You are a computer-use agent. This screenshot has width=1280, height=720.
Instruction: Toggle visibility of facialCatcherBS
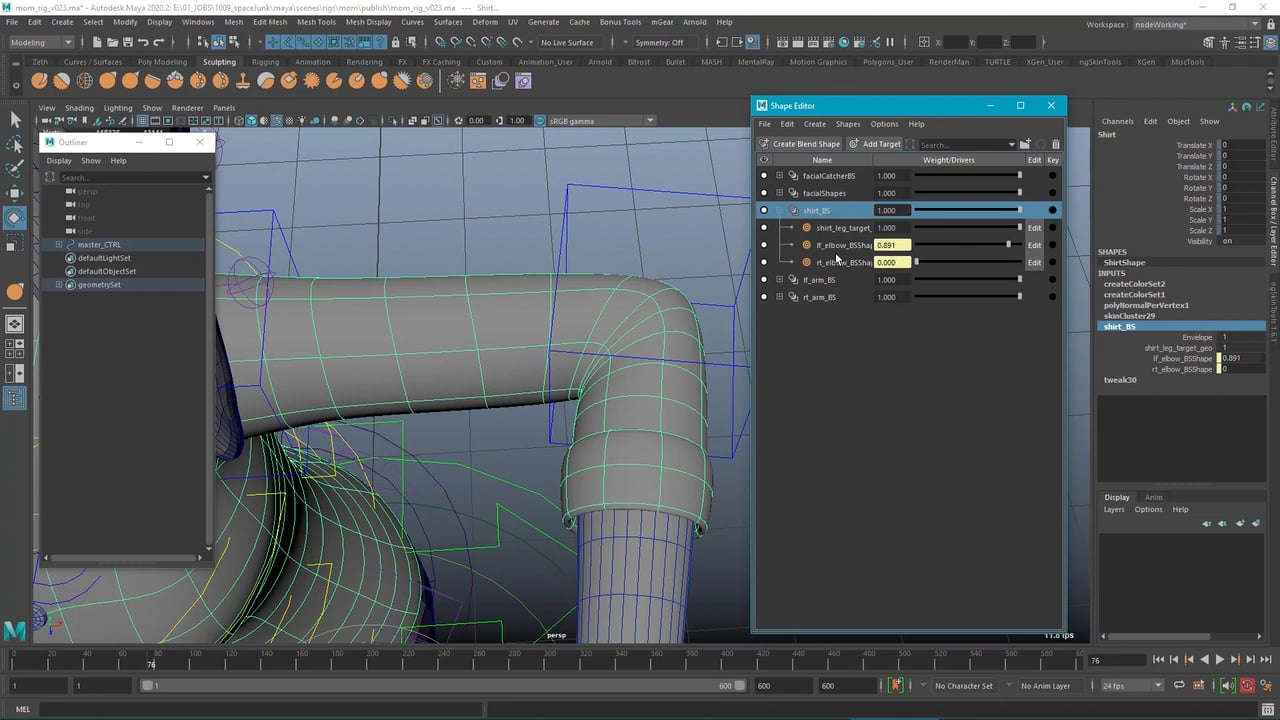tap(764, 176)
